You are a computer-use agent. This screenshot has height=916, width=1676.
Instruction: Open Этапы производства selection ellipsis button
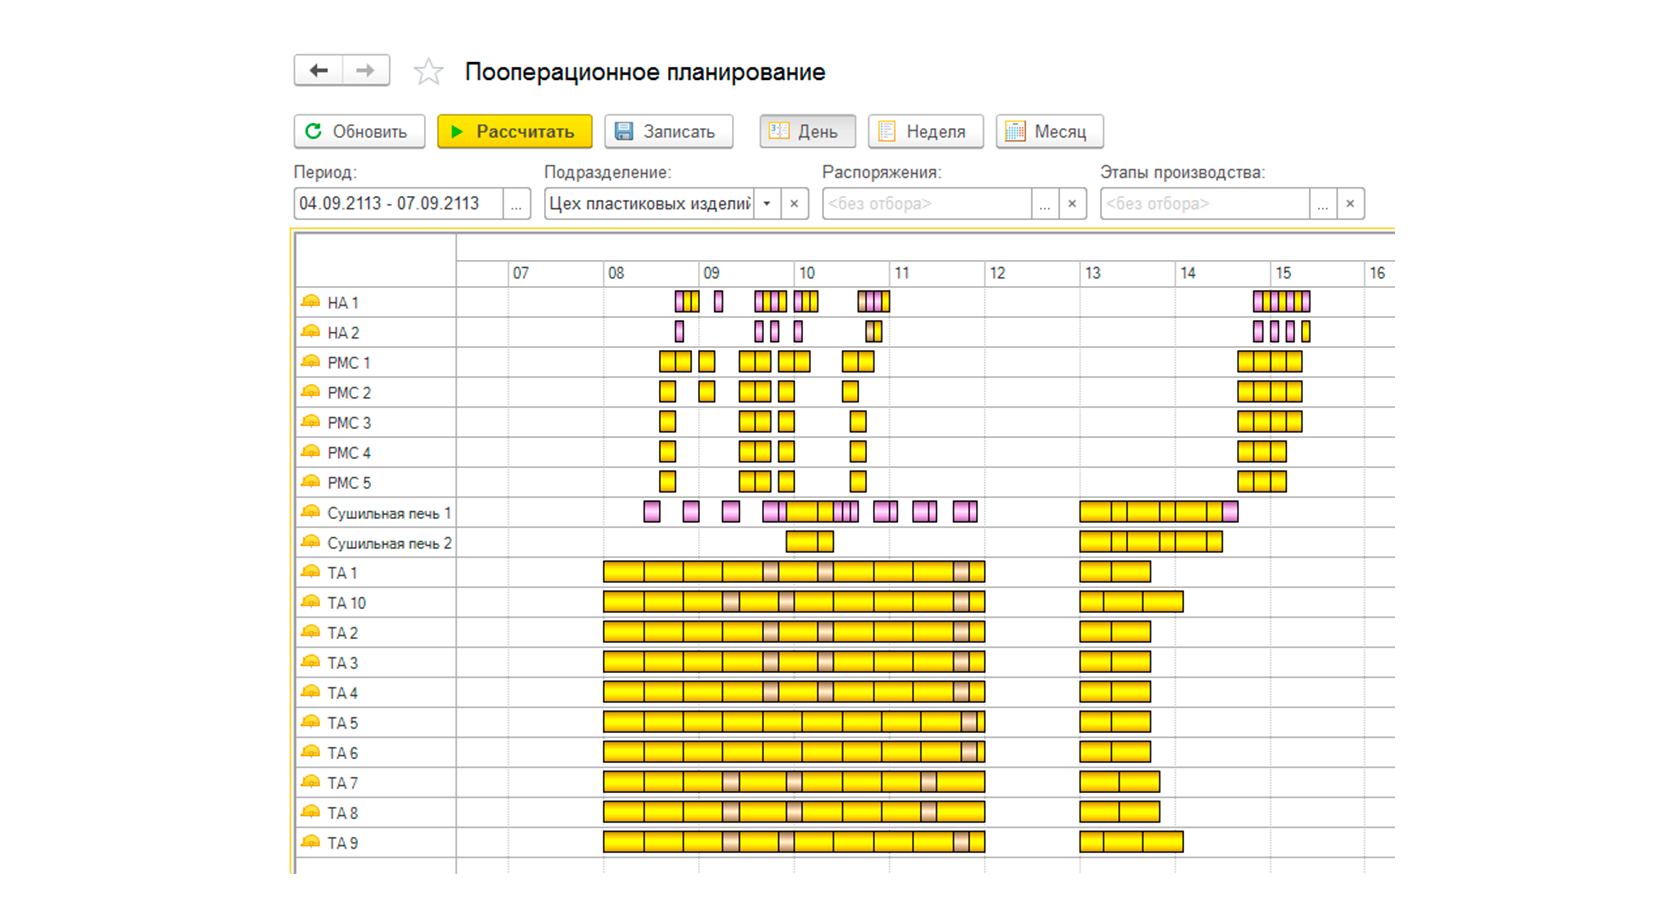coord(1323,203)
